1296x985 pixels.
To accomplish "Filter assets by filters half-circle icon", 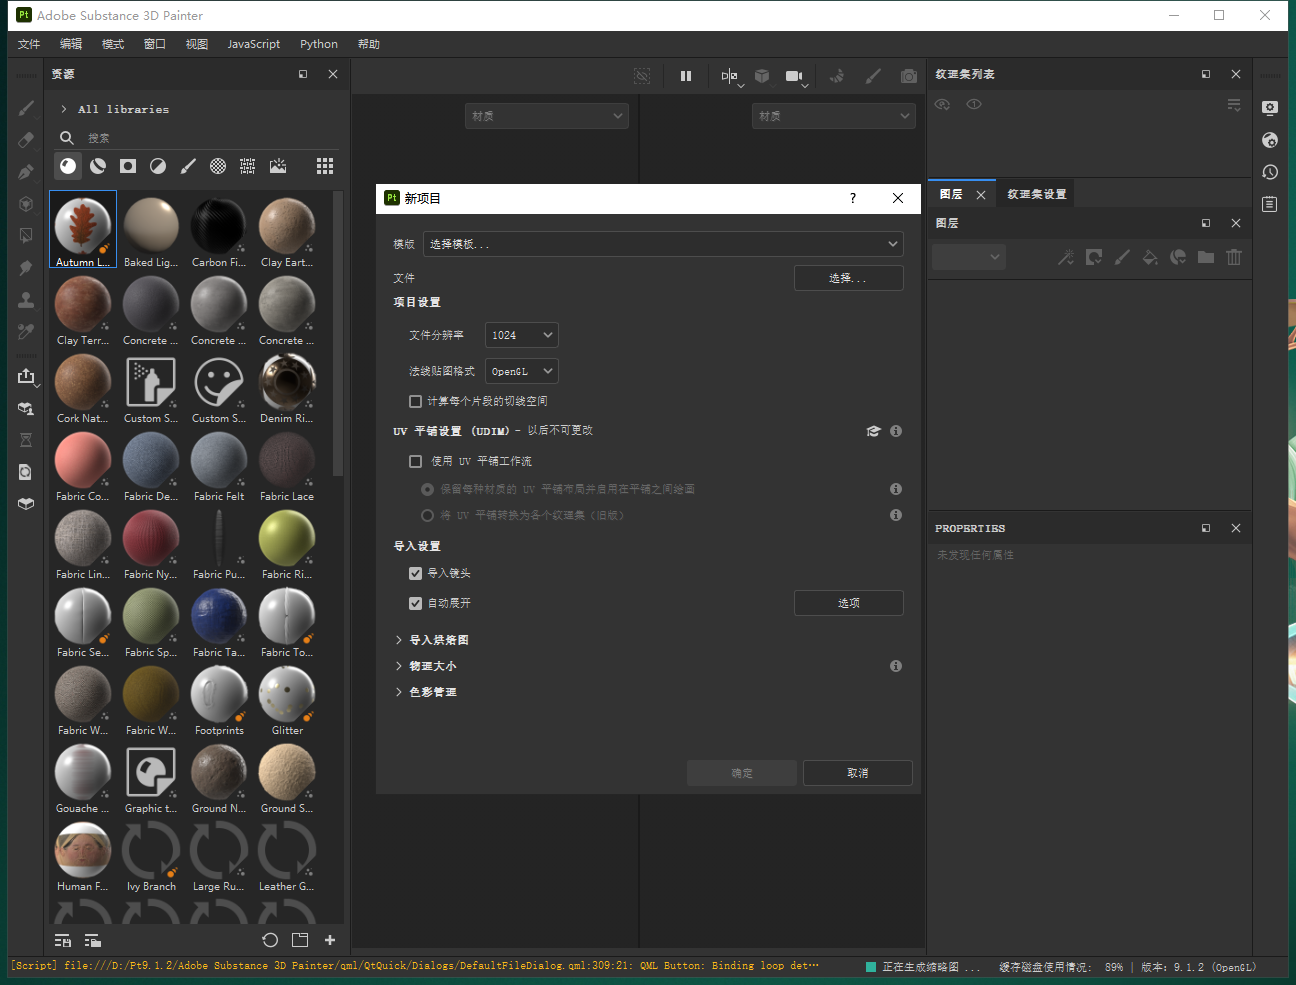I will [x=158, y=166].
